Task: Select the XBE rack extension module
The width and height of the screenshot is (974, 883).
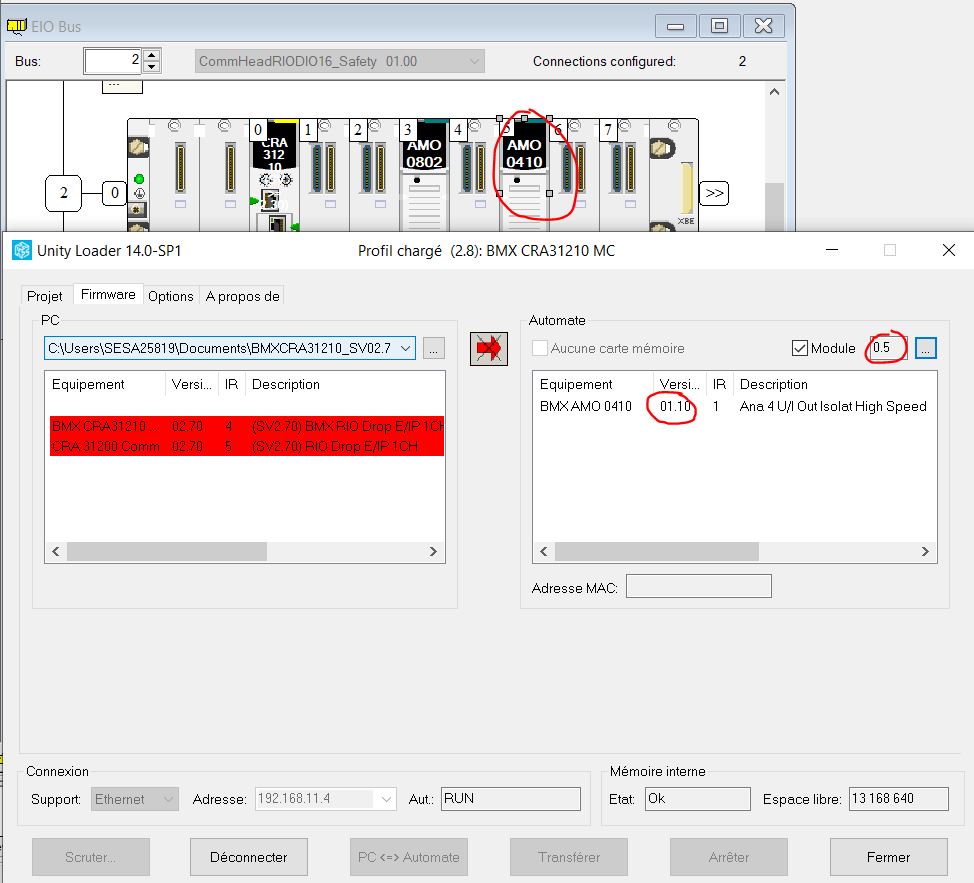Action: coord(674,175)
